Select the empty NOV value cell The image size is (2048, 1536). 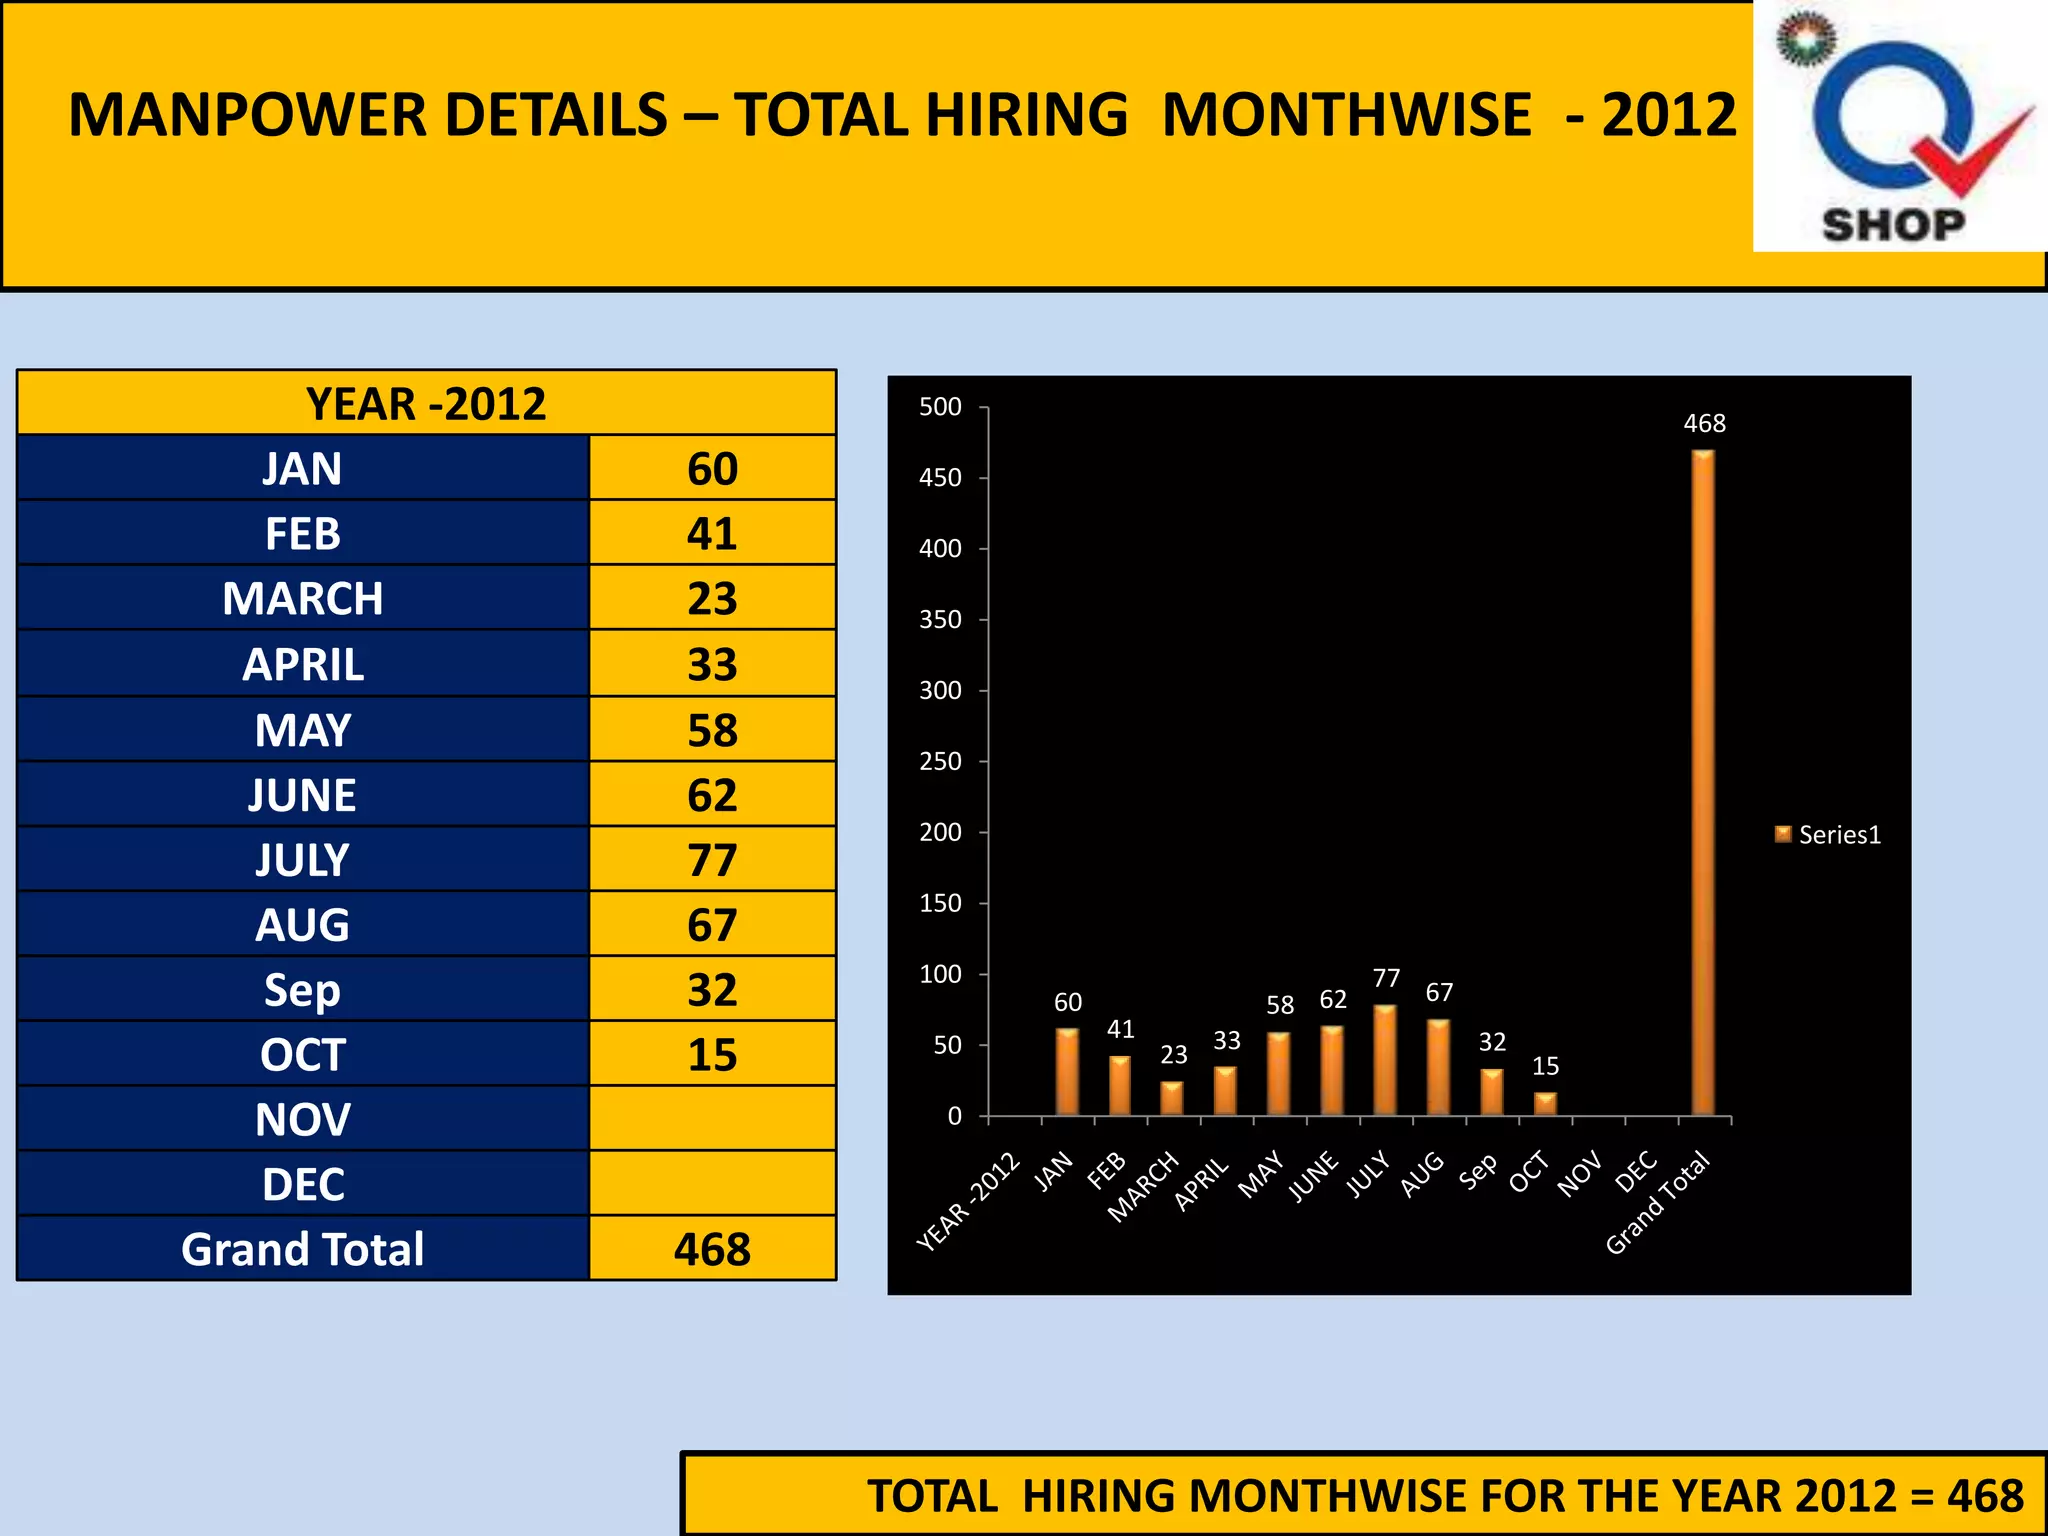pos(712,1119)
